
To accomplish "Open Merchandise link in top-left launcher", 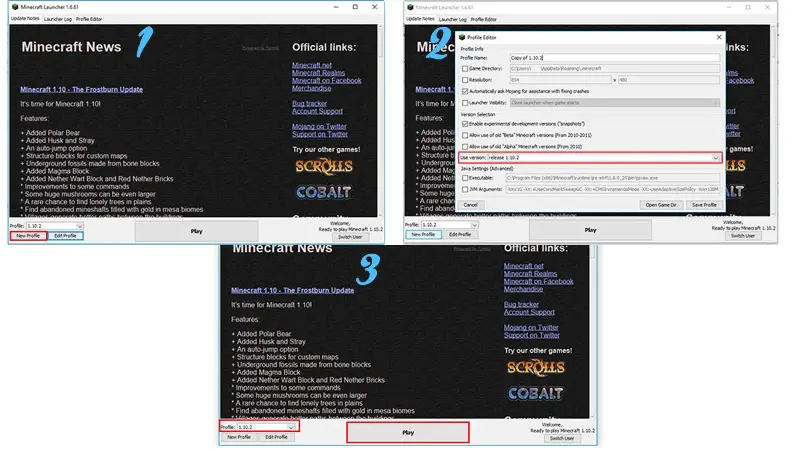I will click(x=311, y=88).
